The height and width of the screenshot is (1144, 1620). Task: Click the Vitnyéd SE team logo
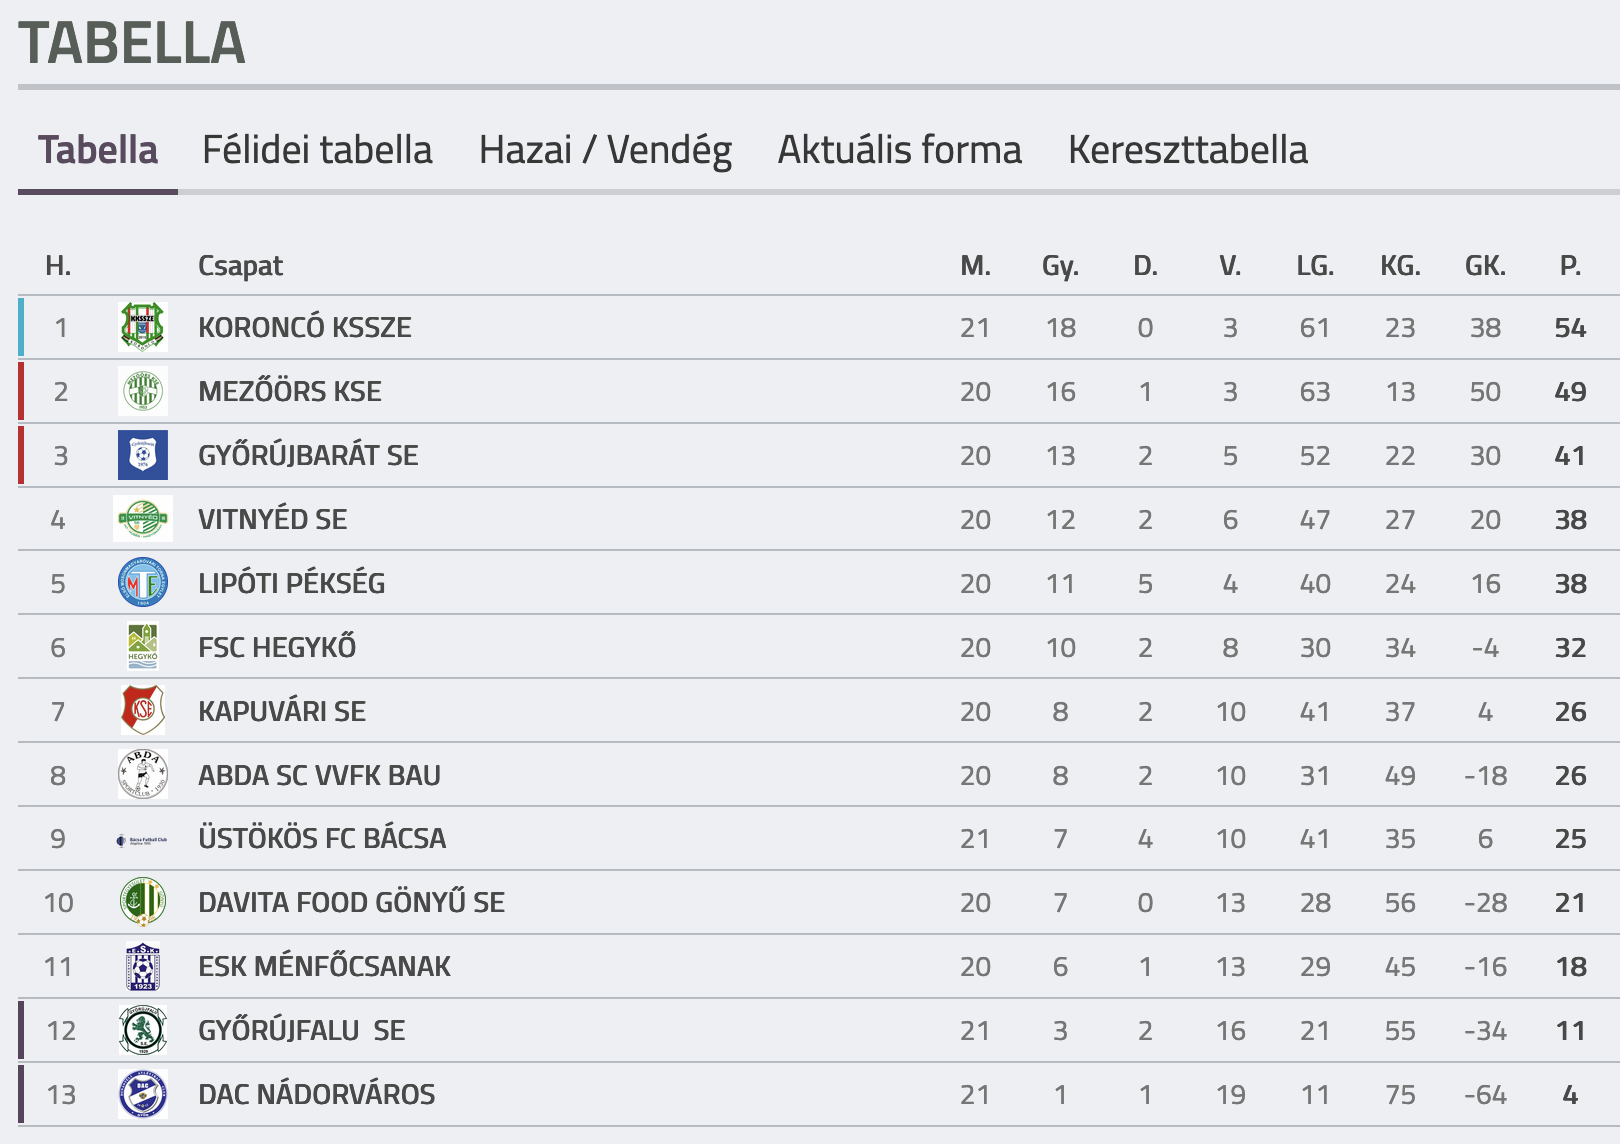tap(142, 519)
